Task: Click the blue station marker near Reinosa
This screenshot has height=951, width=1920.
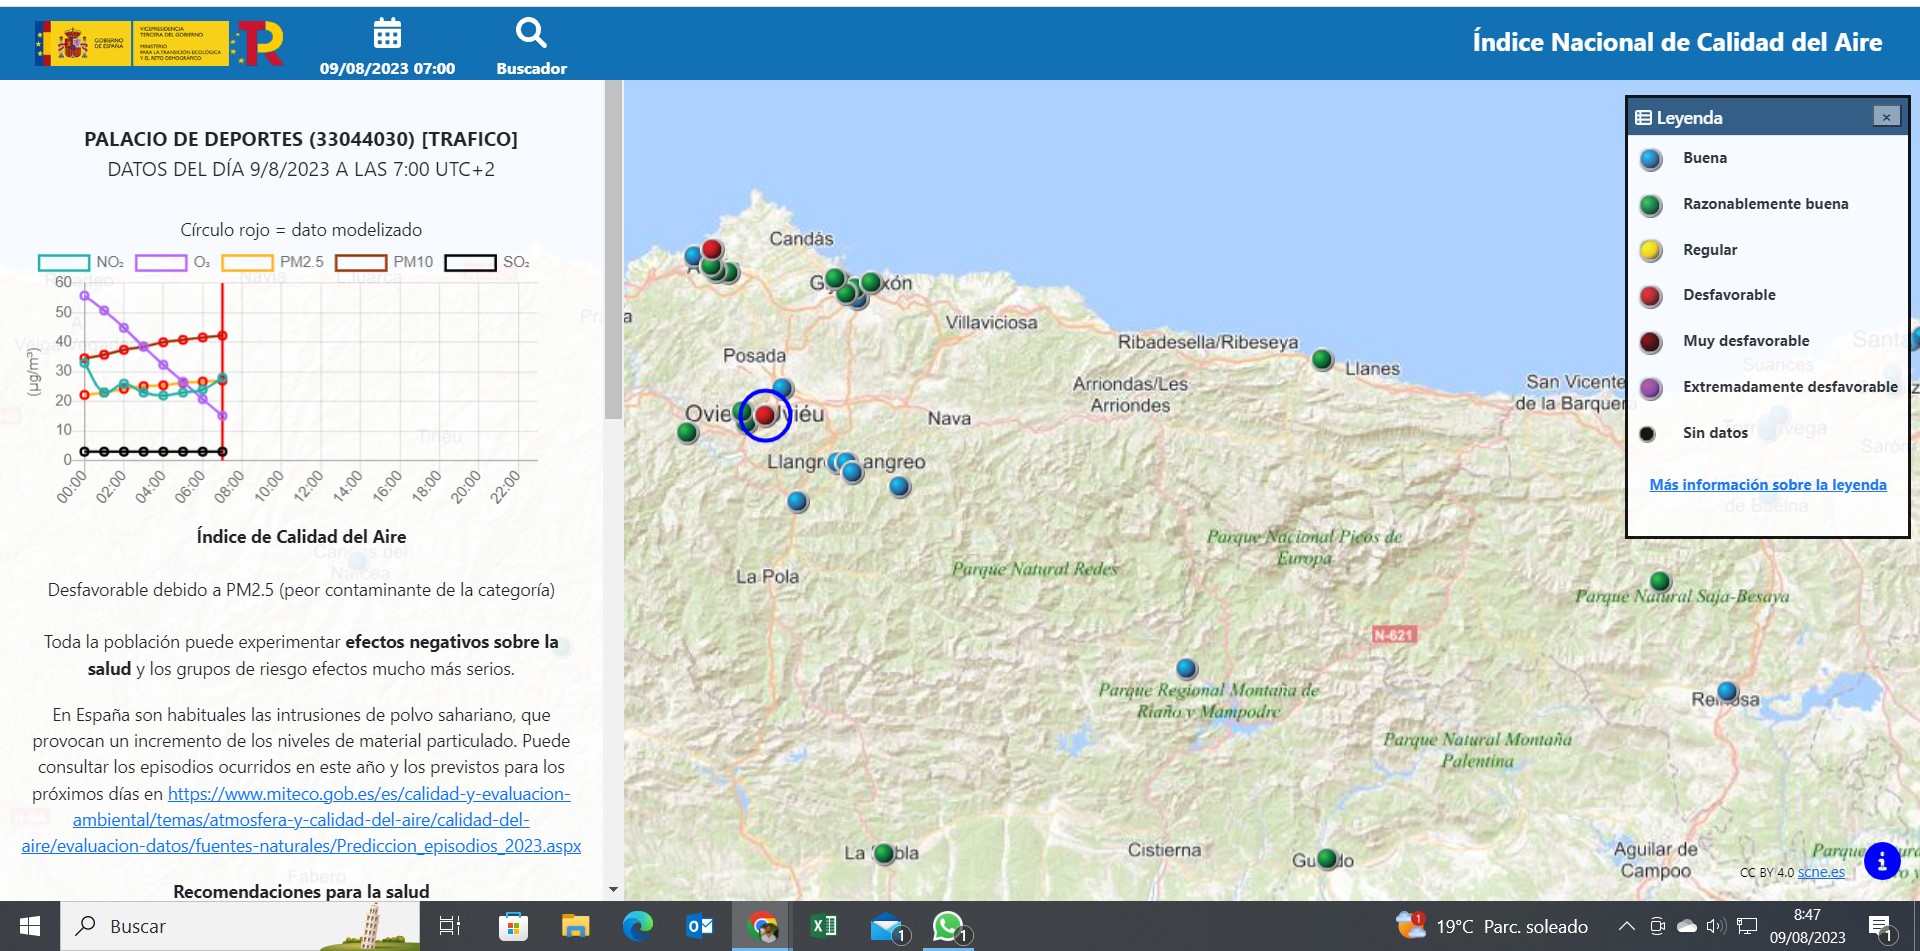Action: tap(1727, 691)
